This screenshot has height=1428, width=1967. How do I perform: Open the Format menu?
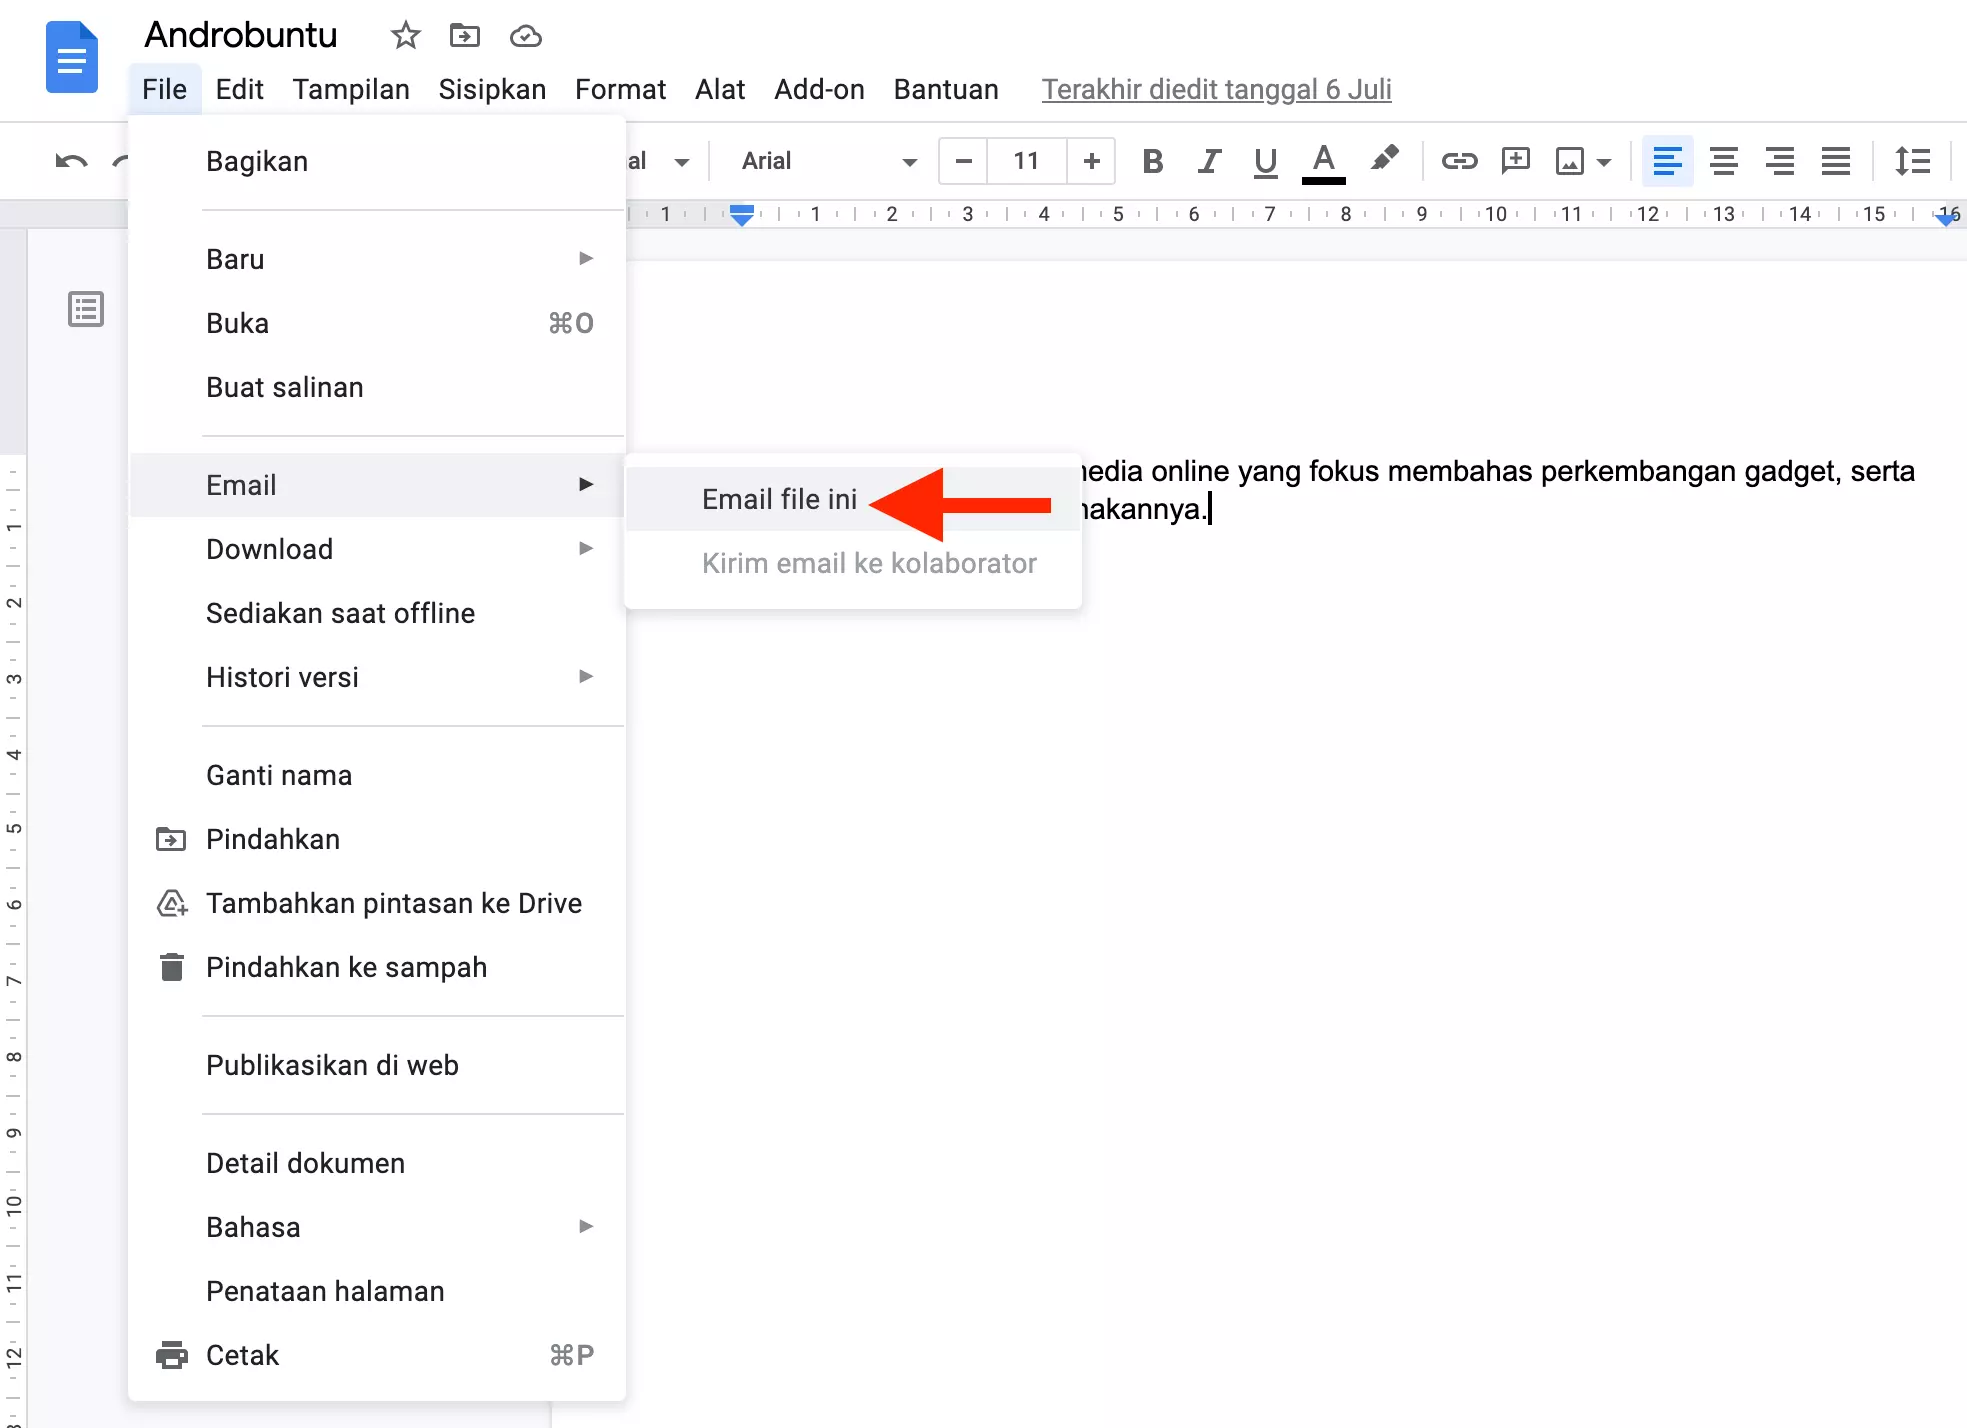pyautogui.click(x=620, y=89)
